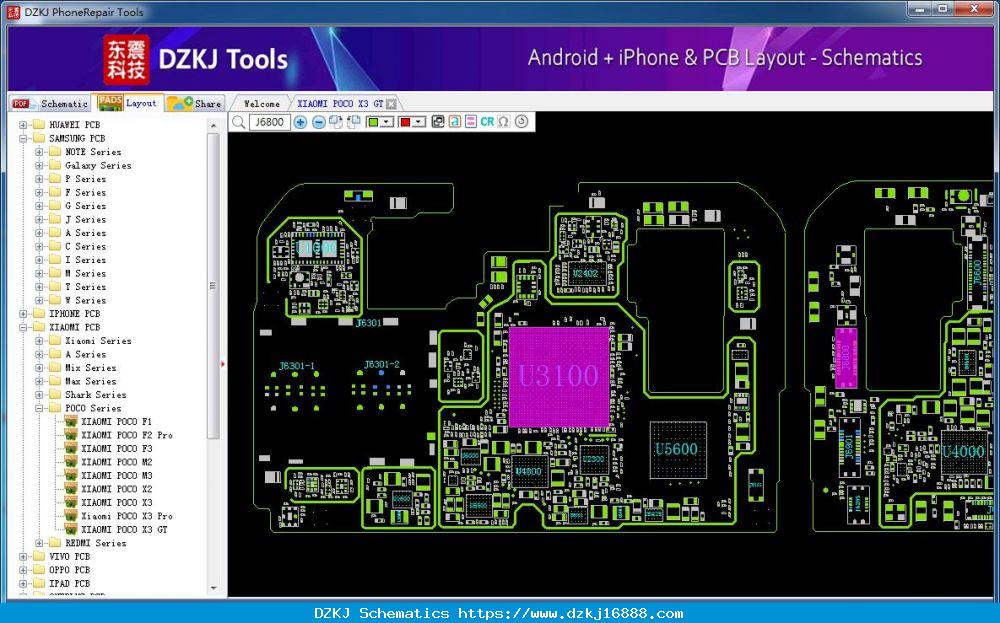Image resolution: width=1000 pixels, height=623 pixels.
Task: Click the green color swatch
Action: coord(373,122)
